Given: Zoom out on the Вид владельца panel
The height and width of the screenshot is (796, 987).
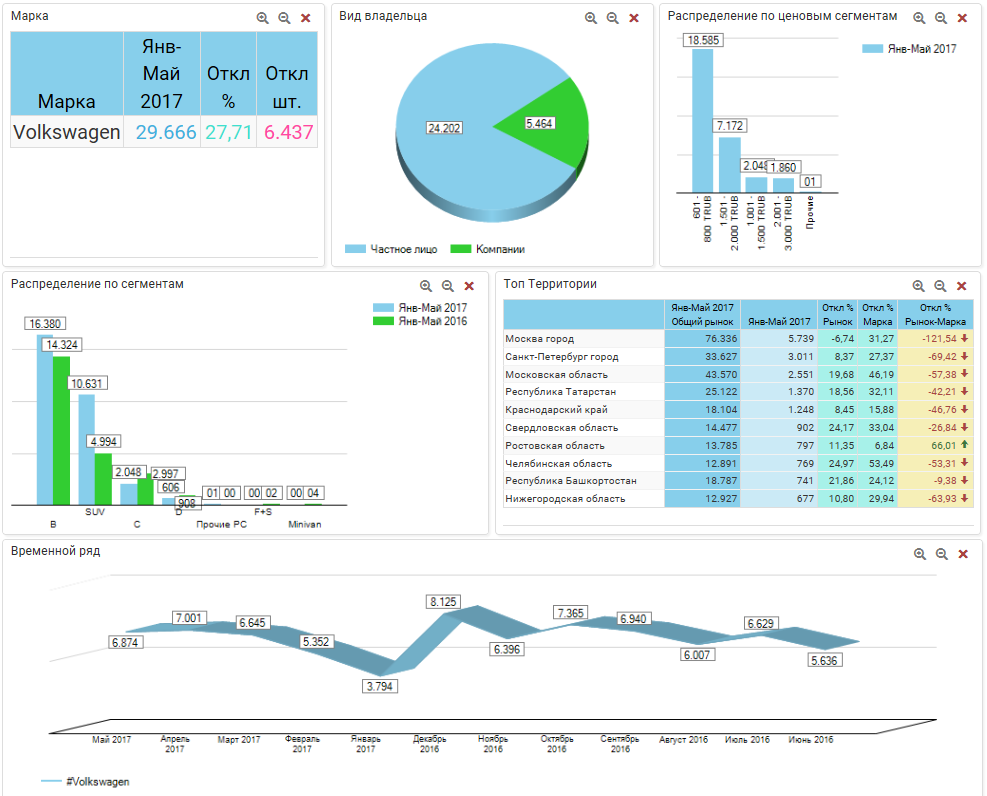Looking at the screenshot, I should pyautogui.click(x=612, y=18).
